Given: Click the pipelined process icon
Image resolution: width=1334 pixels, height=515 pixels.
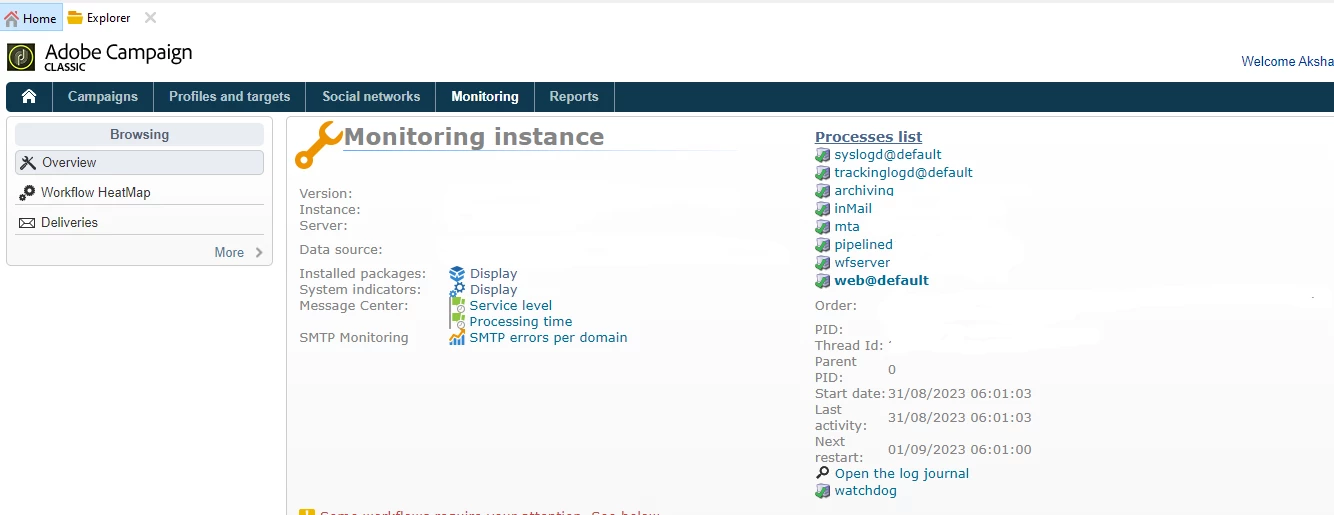Looking at the screenshot, I should click(823, 245).
